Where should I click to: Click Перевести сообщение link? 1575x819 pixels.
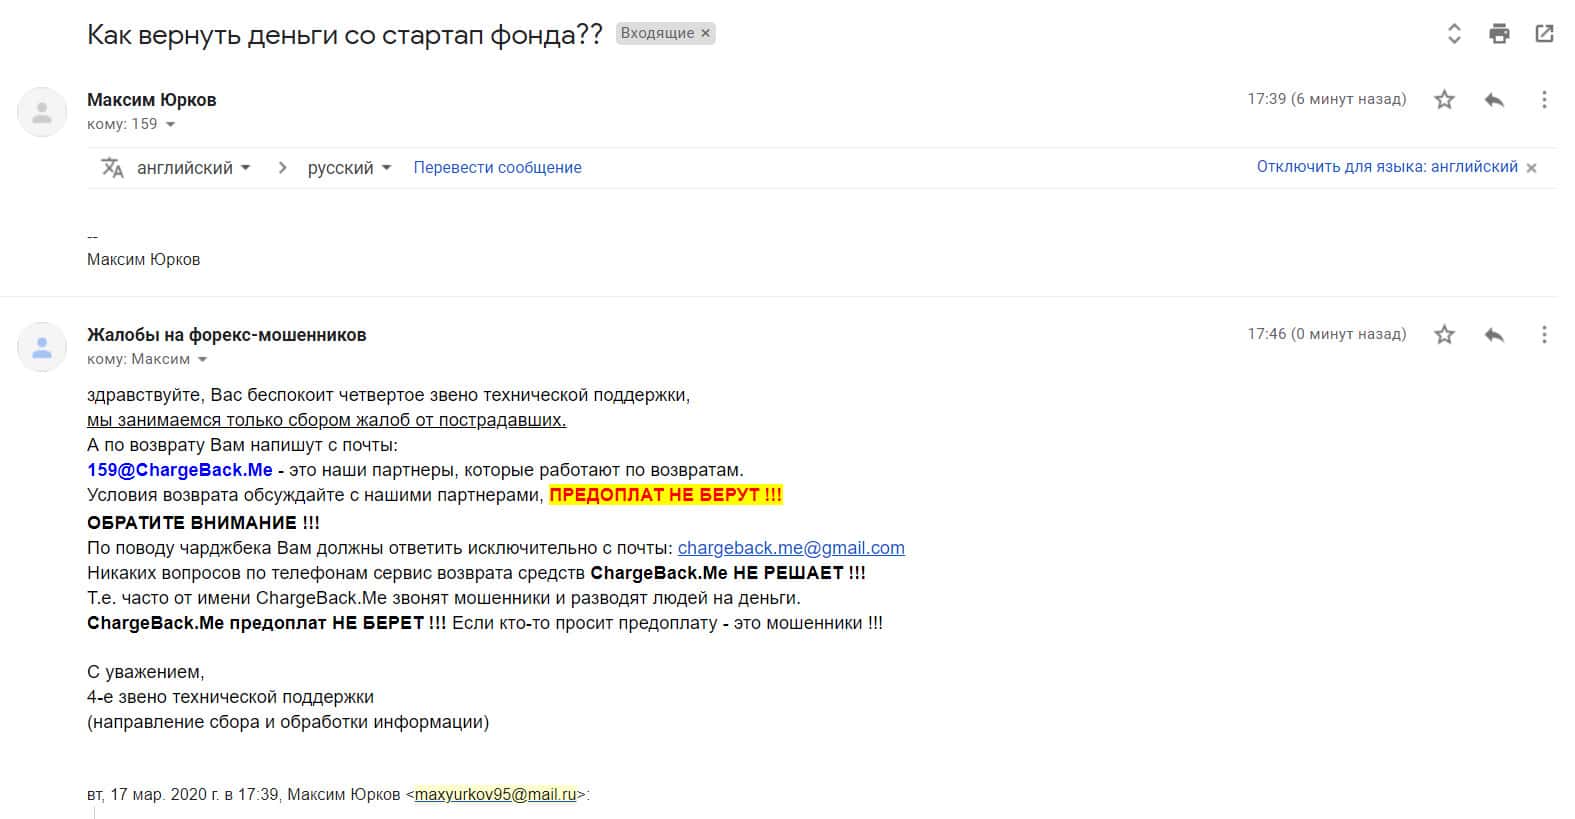tap(497, 168)
